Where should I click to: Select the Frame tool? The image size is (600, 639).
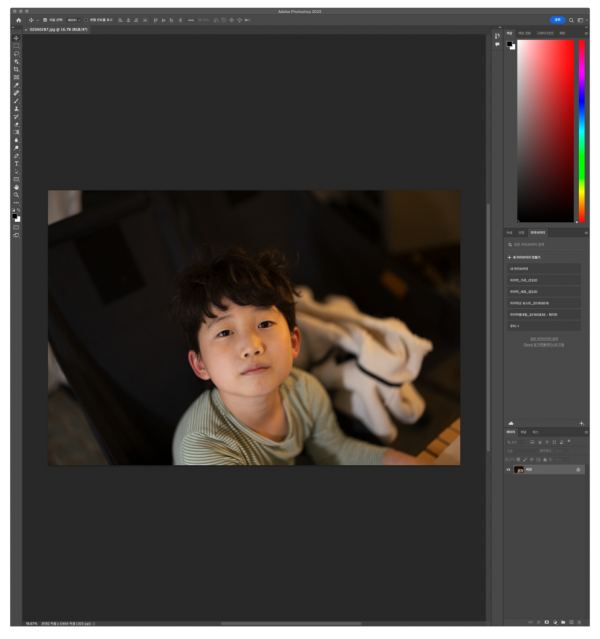(16, 77)
